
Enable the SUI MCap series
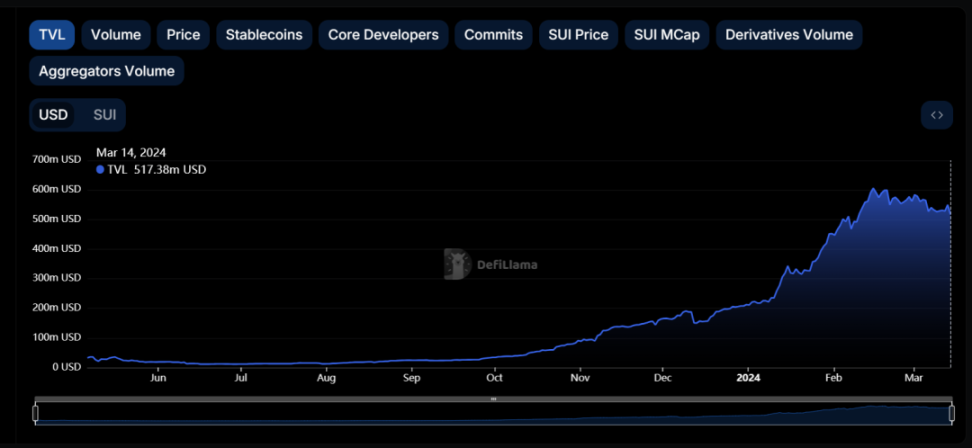667,34
